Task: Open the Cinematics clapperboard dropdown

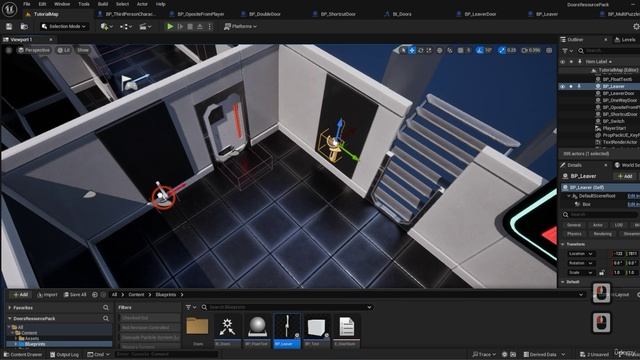Action: 145,27
